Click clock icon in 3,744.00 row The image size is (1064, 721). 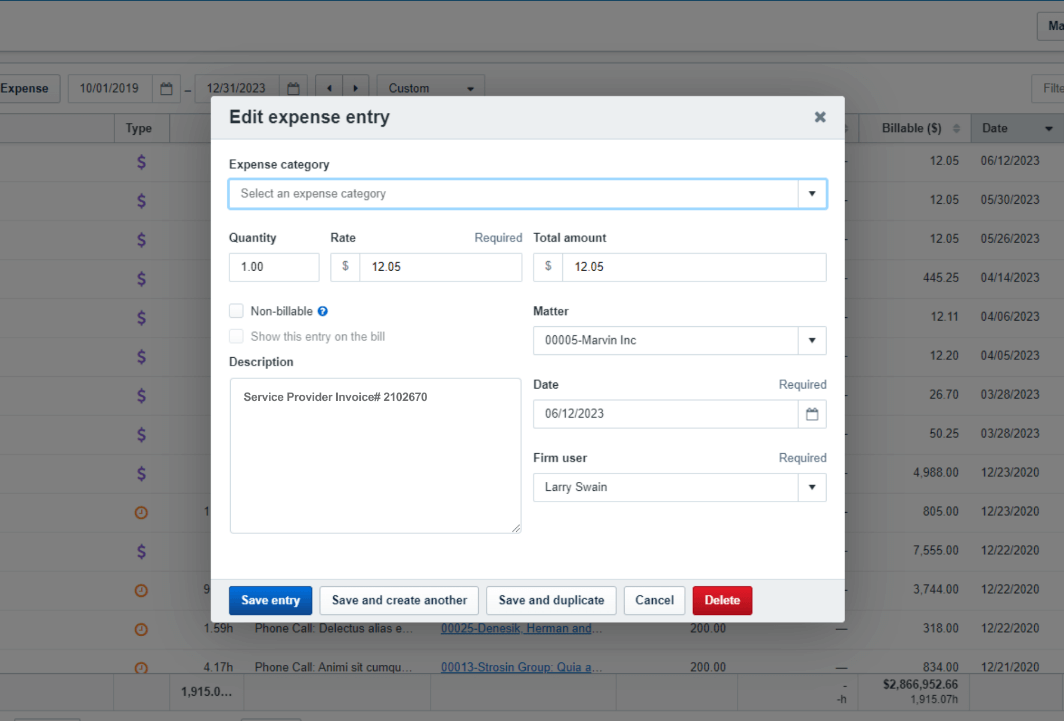(141, 591)
